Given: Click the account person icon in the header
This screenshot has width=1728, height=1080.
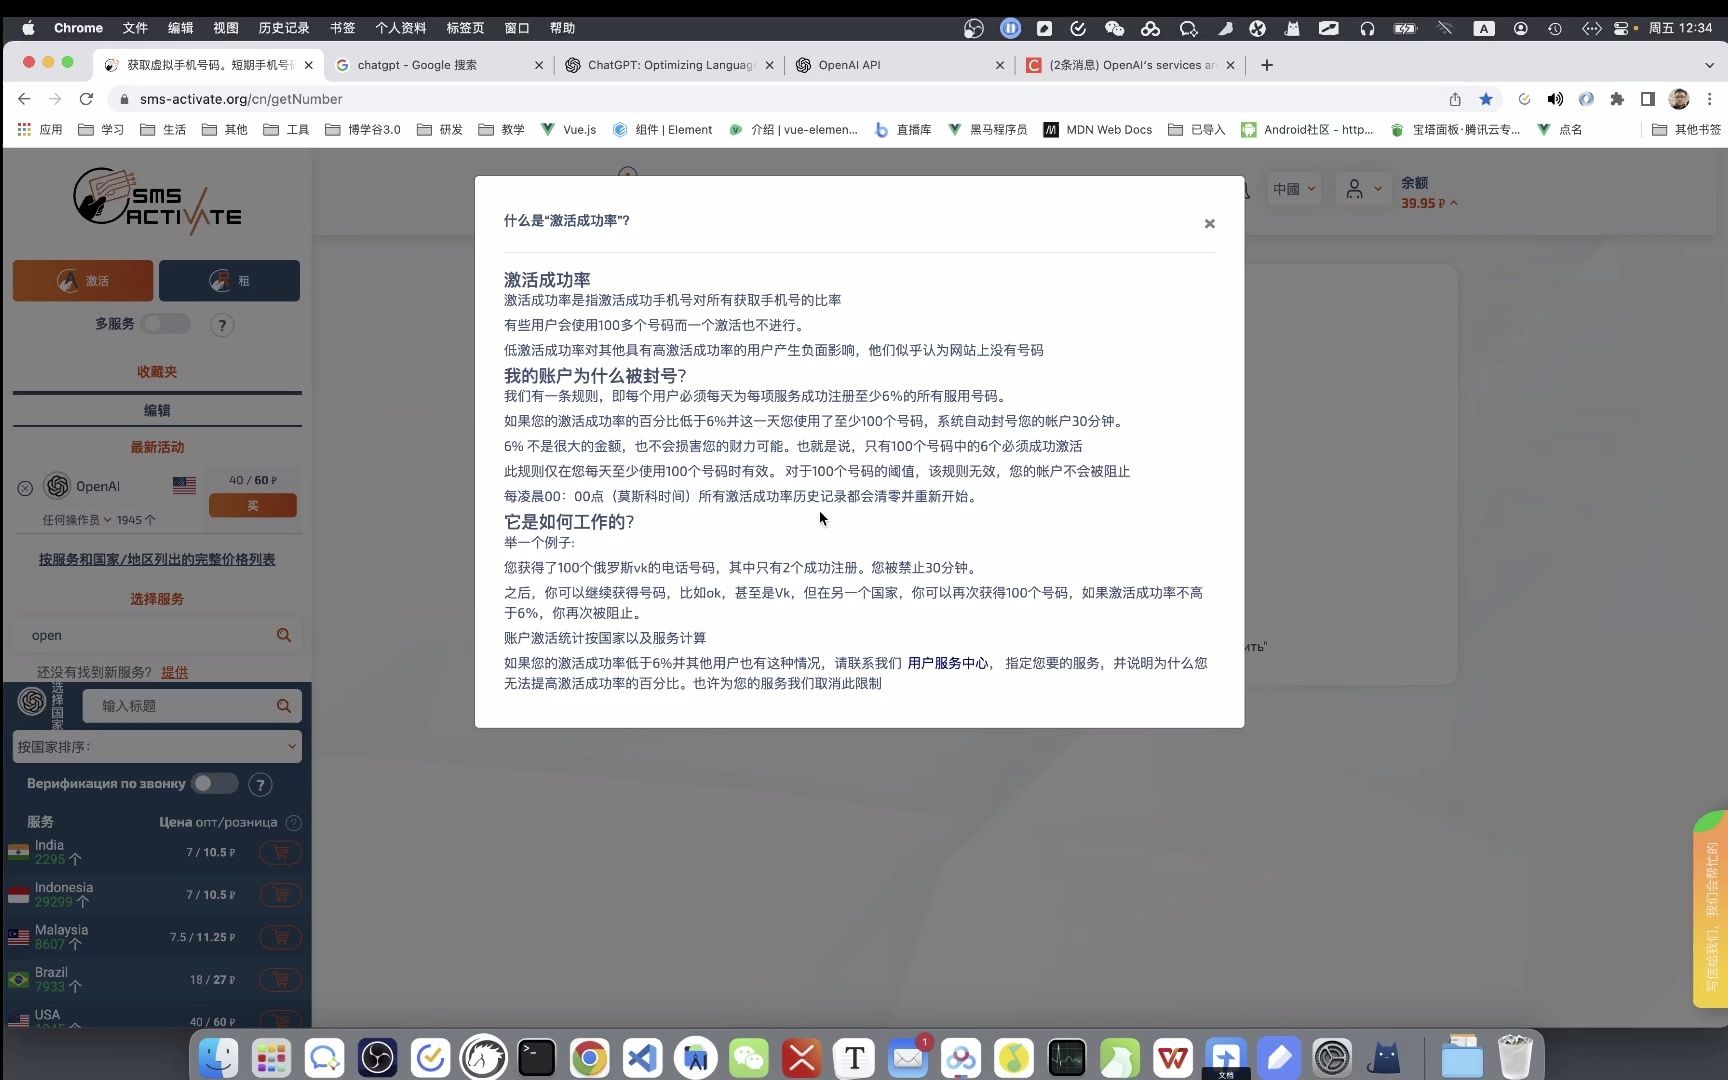Looking at the screenshot, I should (1355, 188).
